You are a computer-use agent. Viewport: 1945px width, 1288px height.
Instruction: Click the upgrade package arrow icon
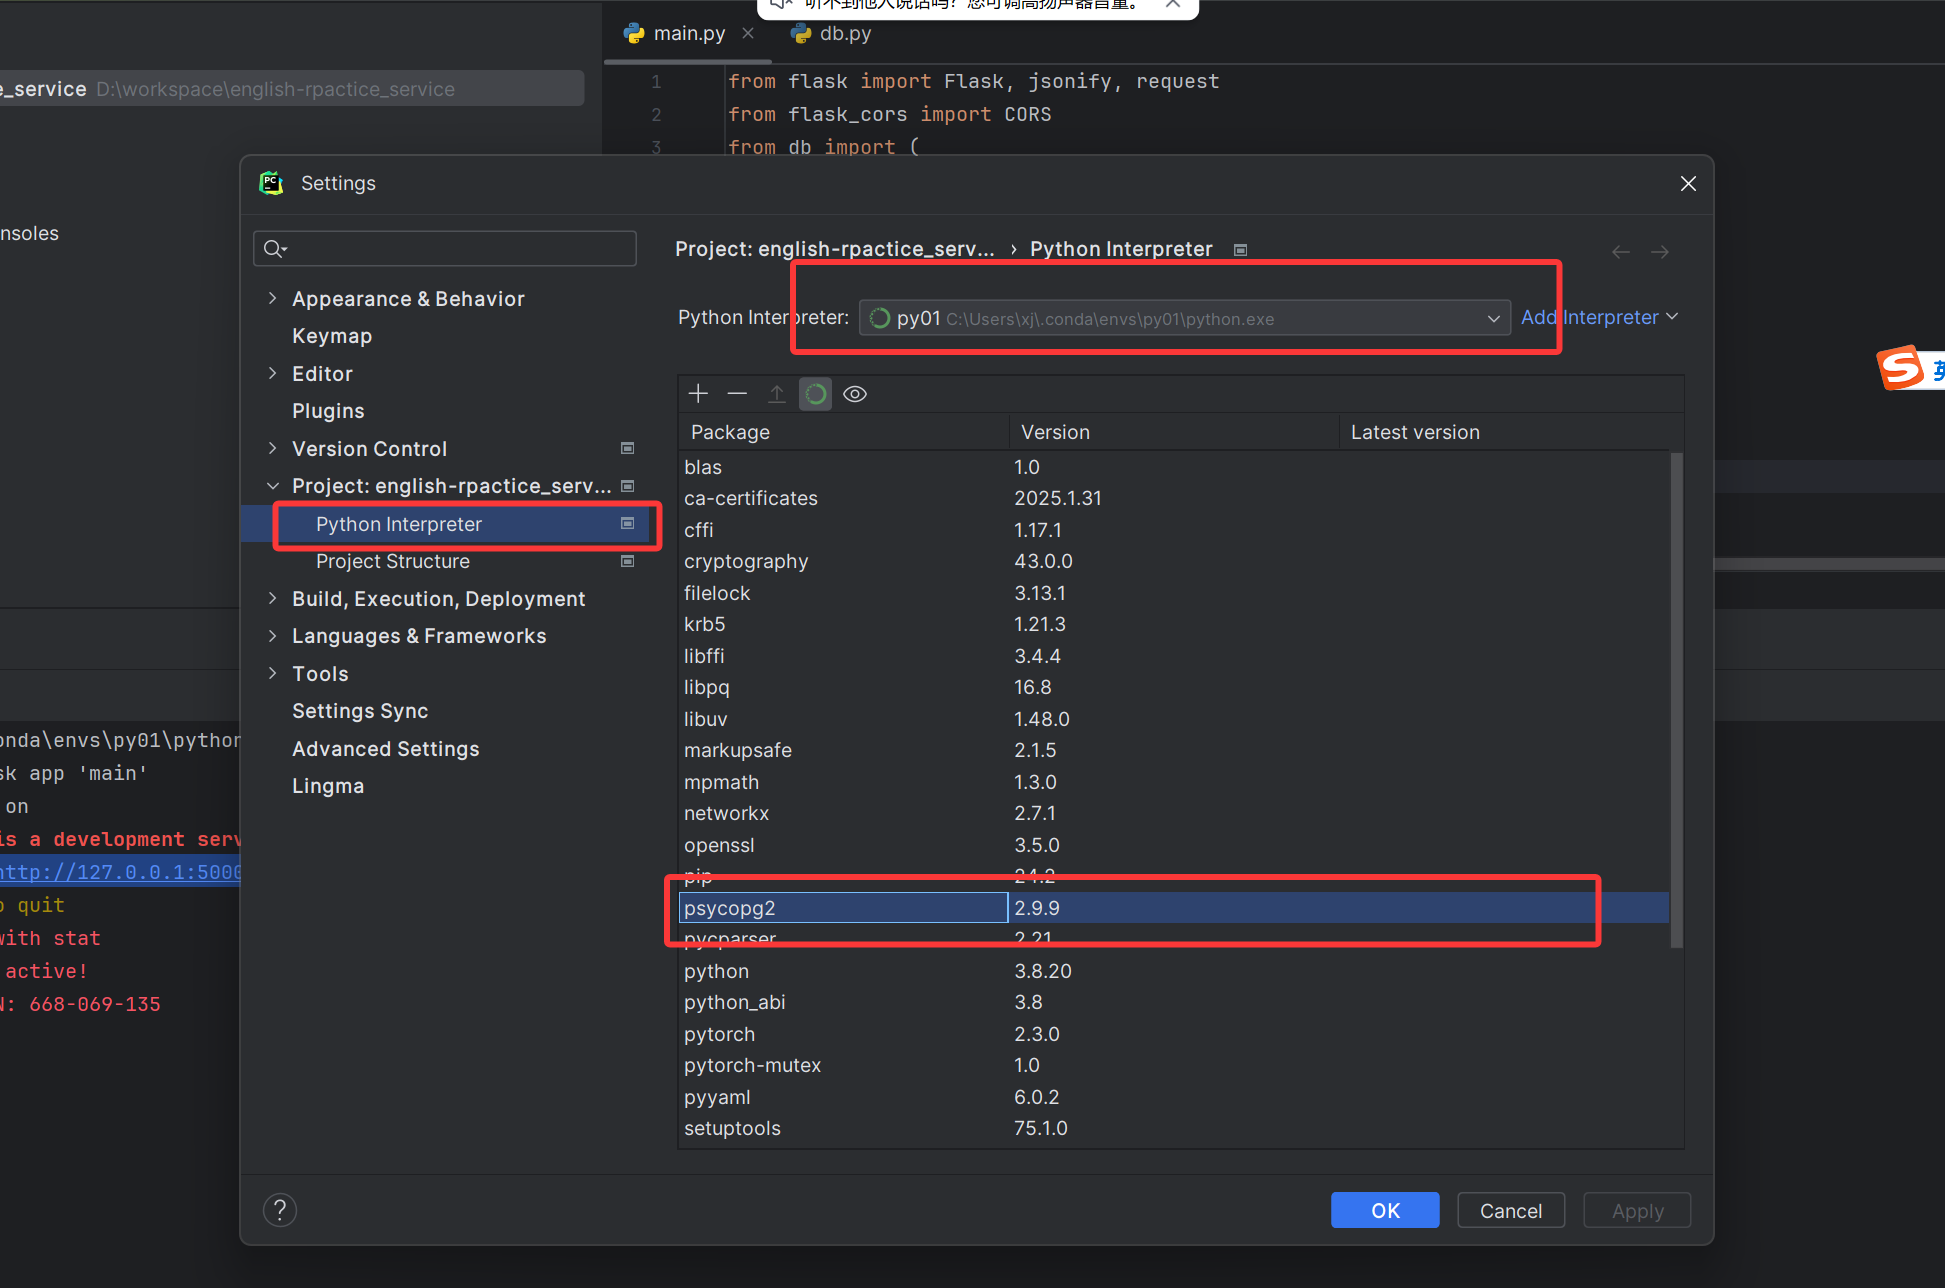pos(776,394)
